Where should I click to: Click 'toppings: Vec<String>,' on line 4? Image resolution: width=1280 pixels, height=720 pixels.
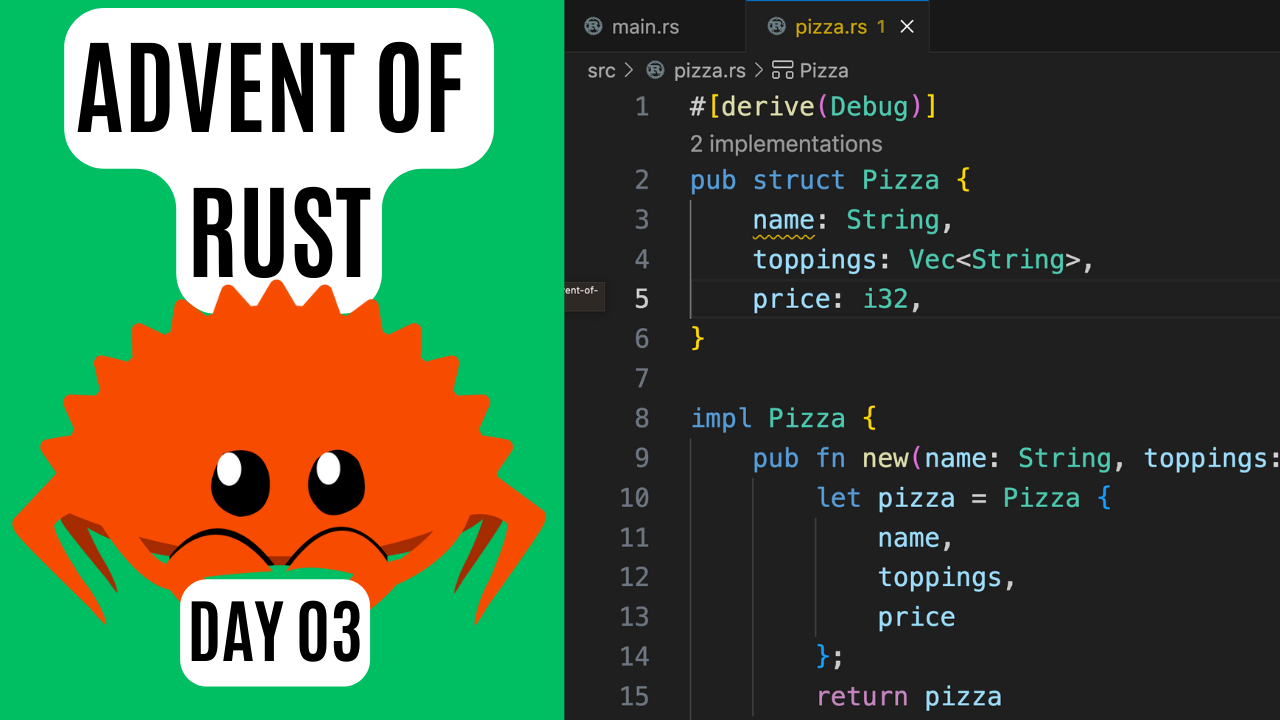[x=925, y=260]
